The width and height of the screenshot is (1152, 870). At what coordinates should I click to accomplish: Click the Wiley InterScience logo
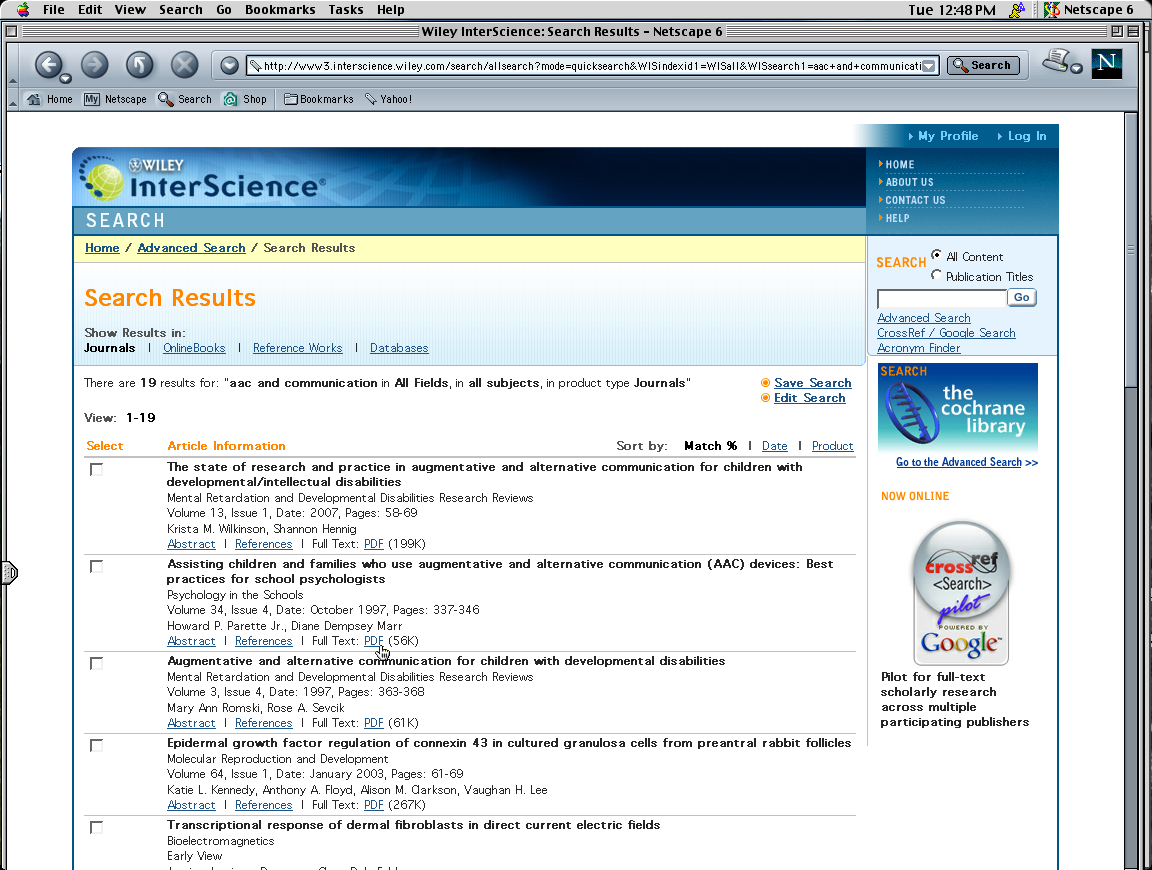click(x=202, y=178)
